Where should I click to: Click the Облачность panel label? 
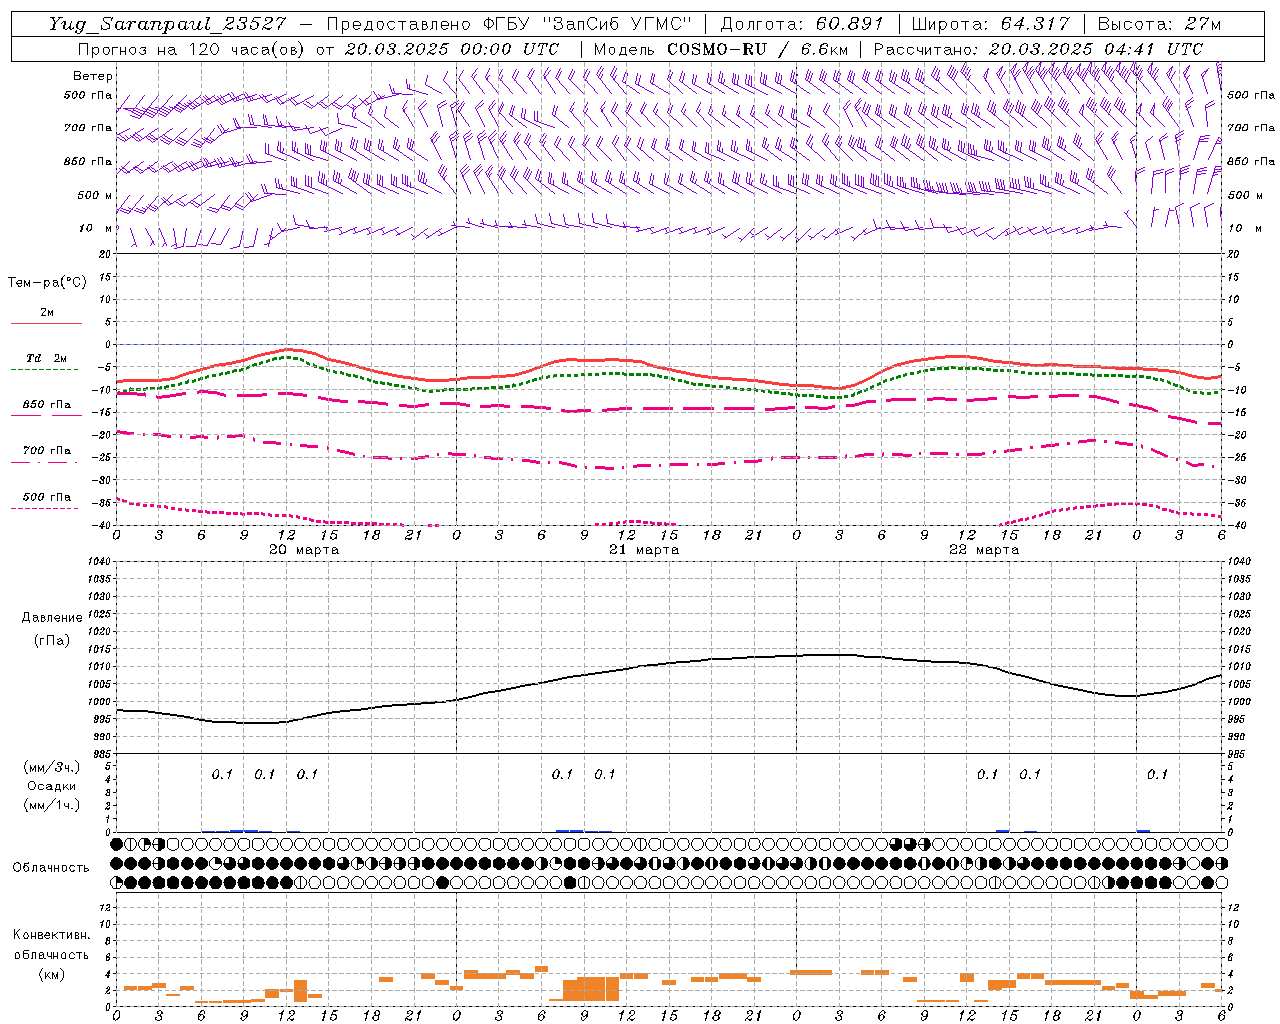tap(51, 868)
